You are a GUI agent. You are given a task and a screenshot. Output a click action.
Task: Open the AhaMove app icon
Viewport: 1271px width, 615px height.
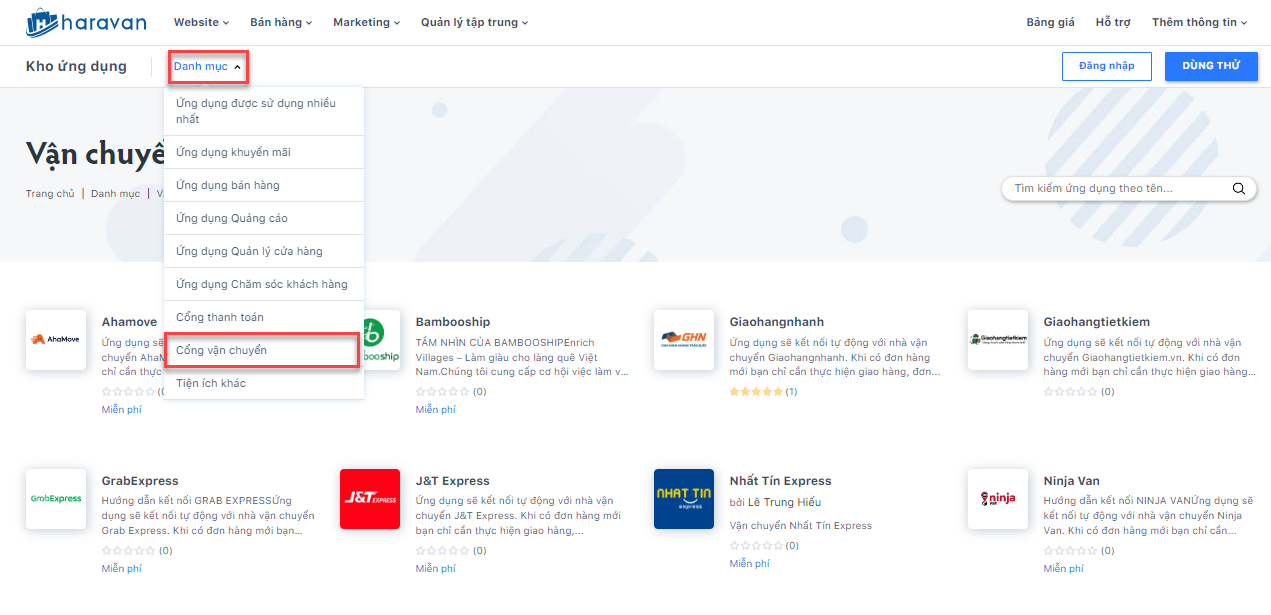click(56, 340)
